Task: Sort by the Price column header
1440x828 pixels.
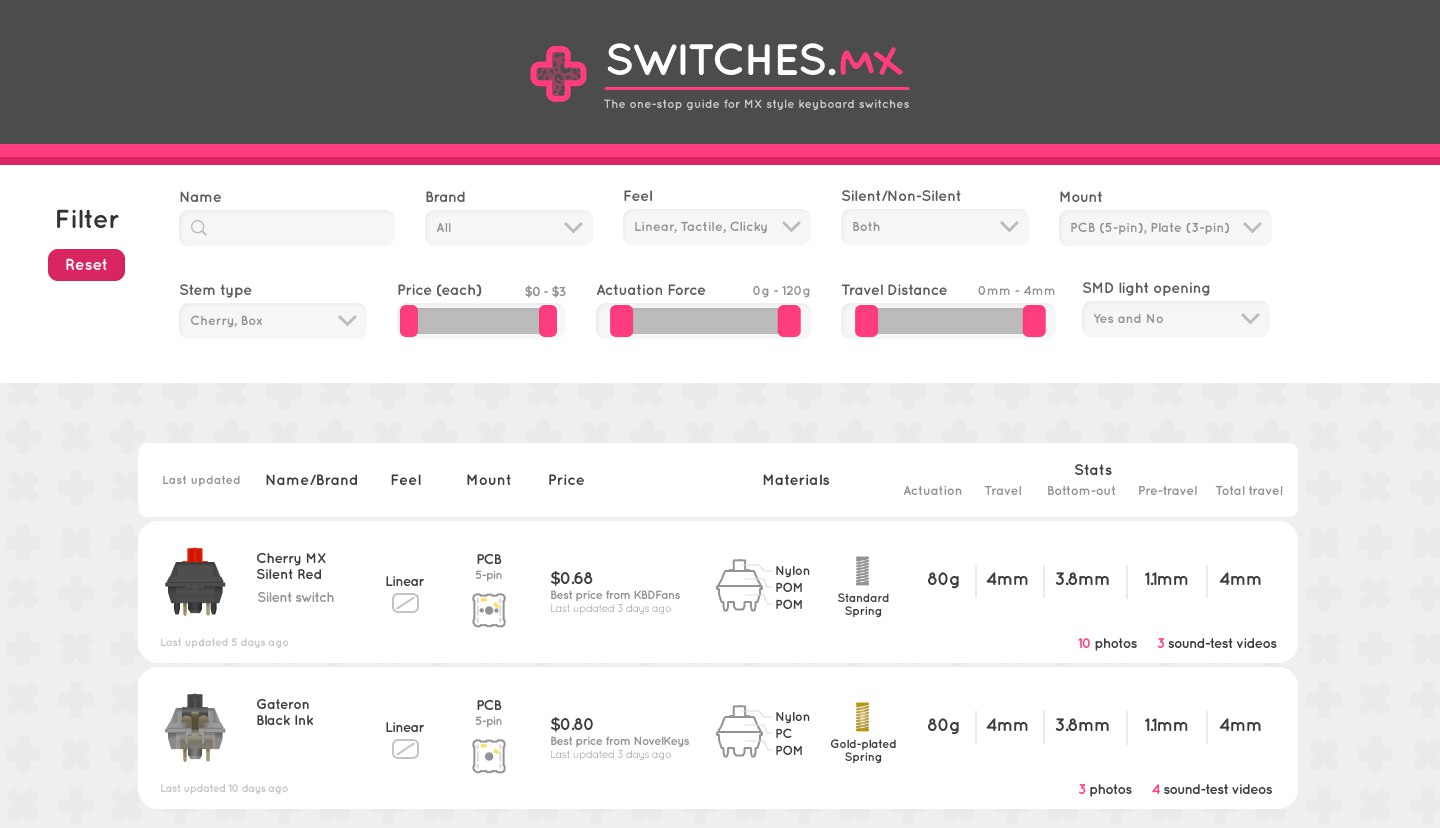Action: click(x=566, y=480)
